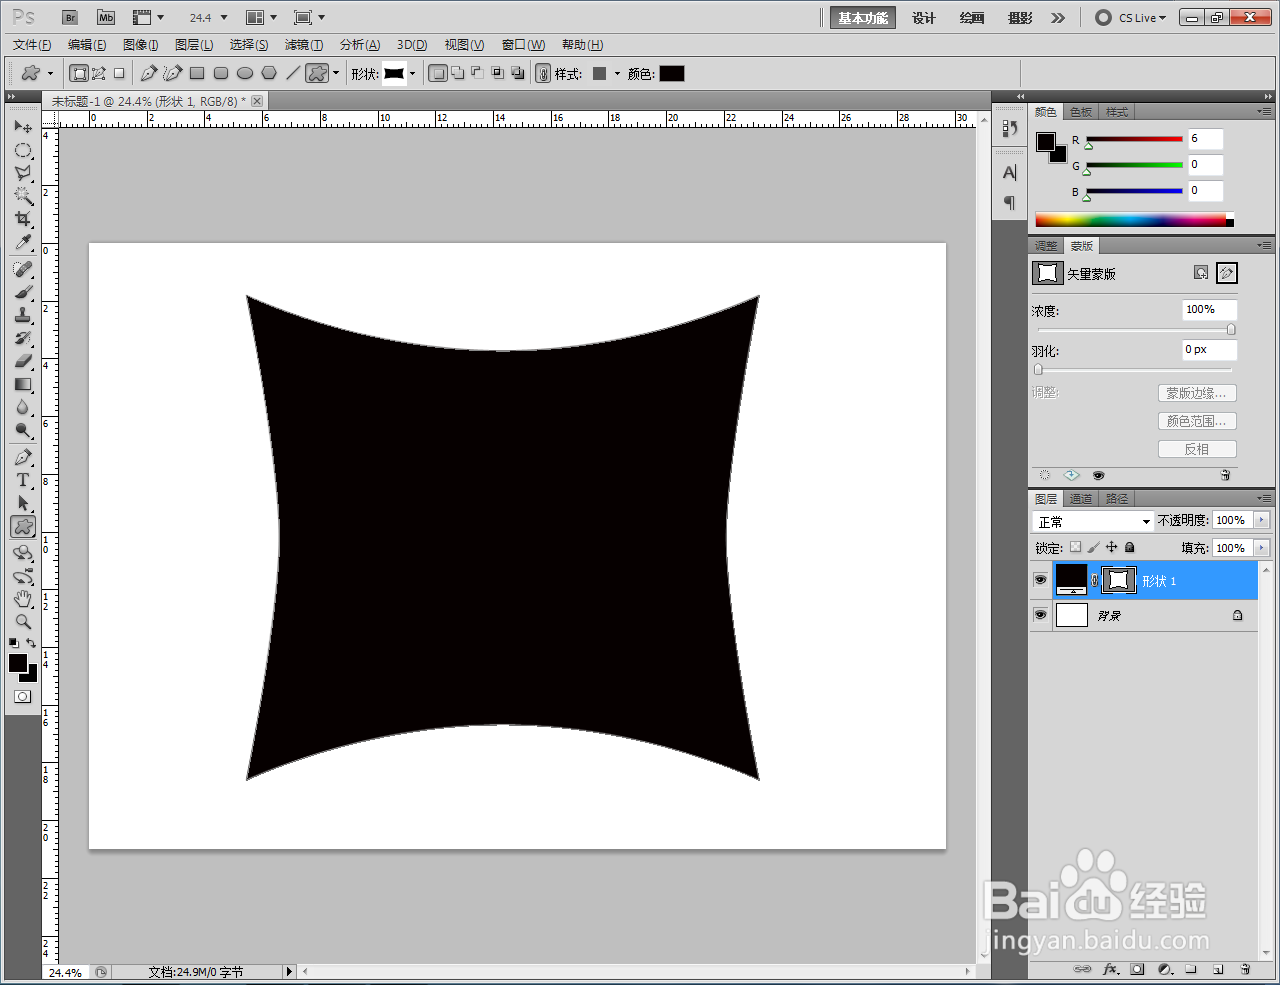Image resolution: width=1280 pixels, height=985 pixels.
Task: Select the Pen tool in toolbox
Action: coord(23,458)
